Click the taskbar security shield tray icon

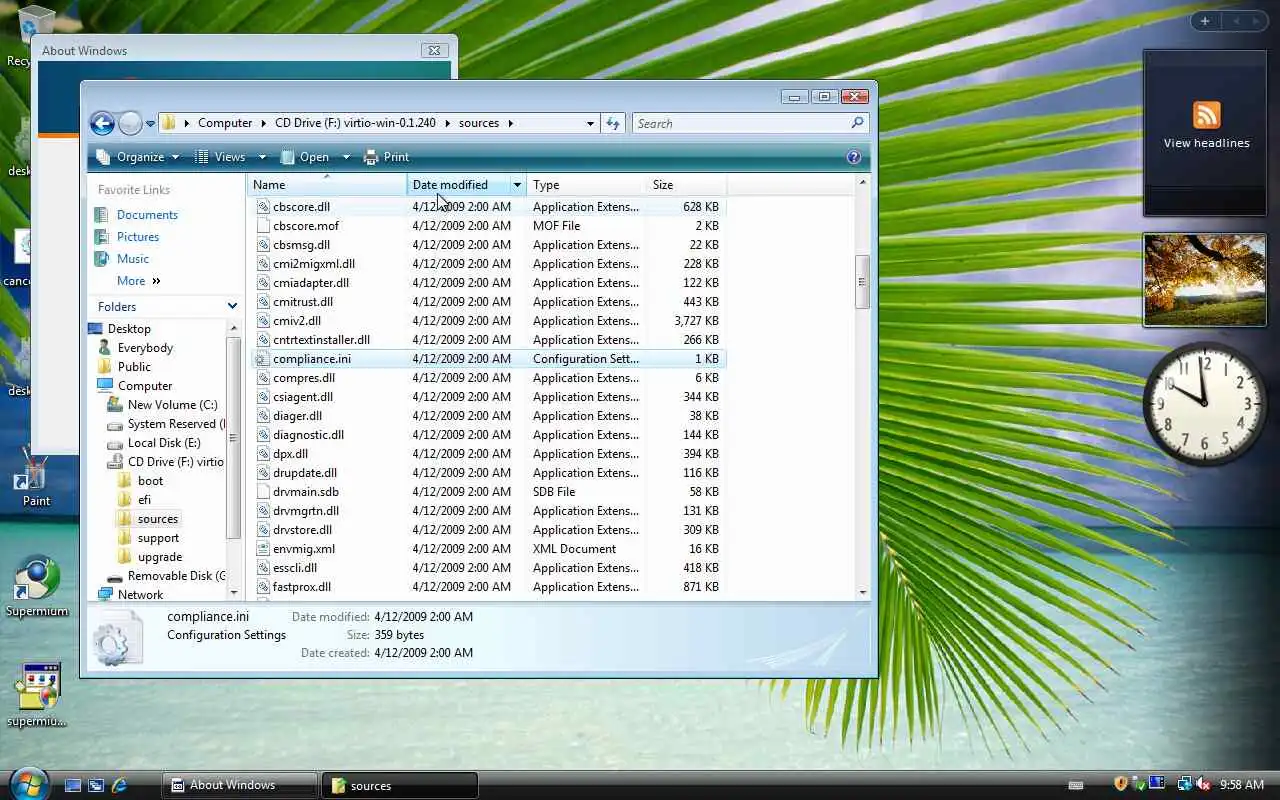click(x=1121, y=784)
